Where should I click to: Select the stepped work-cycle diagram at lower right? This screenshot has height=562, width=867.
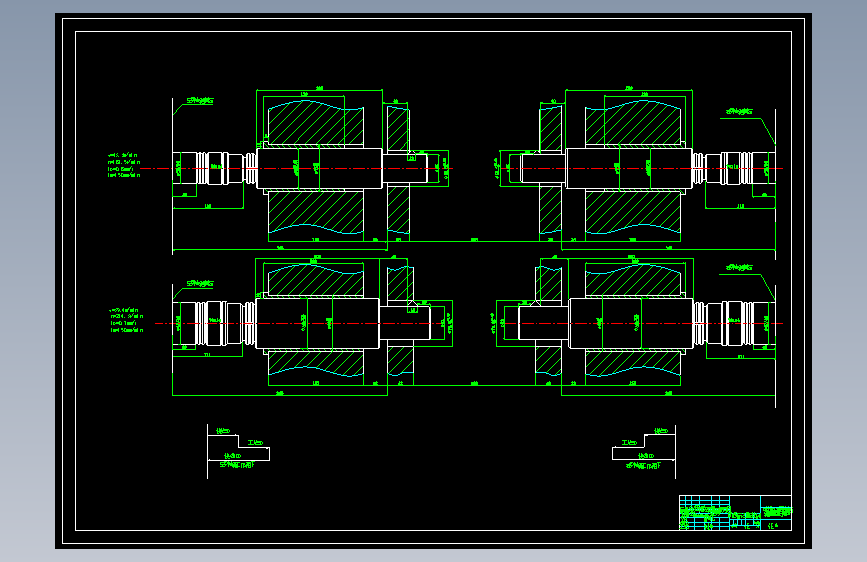(x=644, y=451)
